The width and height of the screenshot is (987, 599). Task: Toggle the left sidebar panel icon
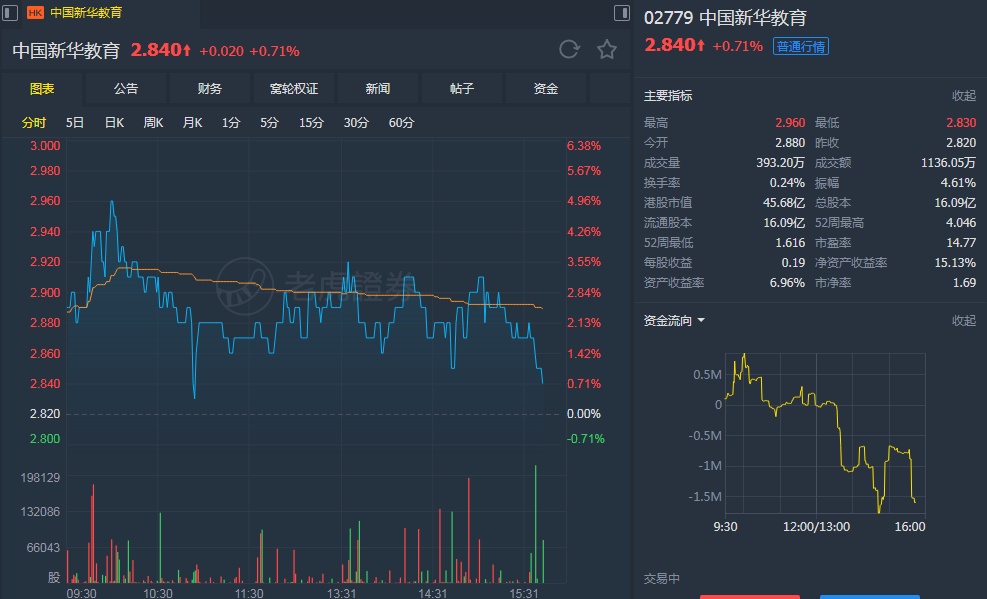pyautogui.click(x=10, y=13)
